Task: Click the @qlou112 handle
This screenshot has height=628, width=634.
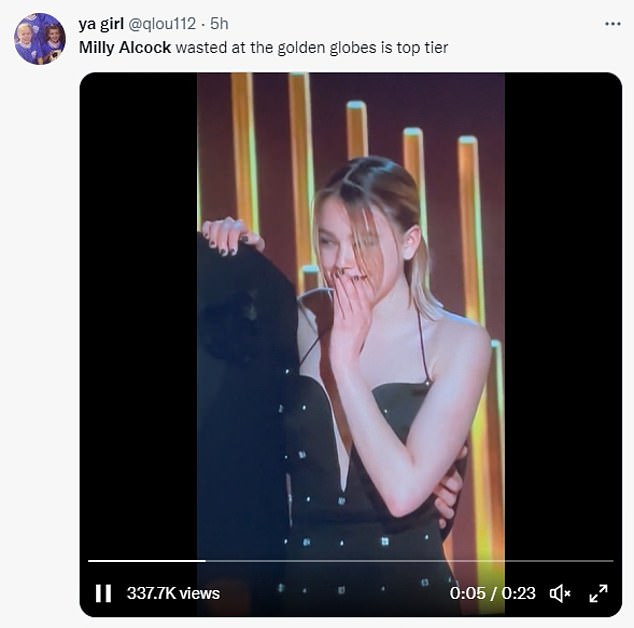Action: click(161, 24)
